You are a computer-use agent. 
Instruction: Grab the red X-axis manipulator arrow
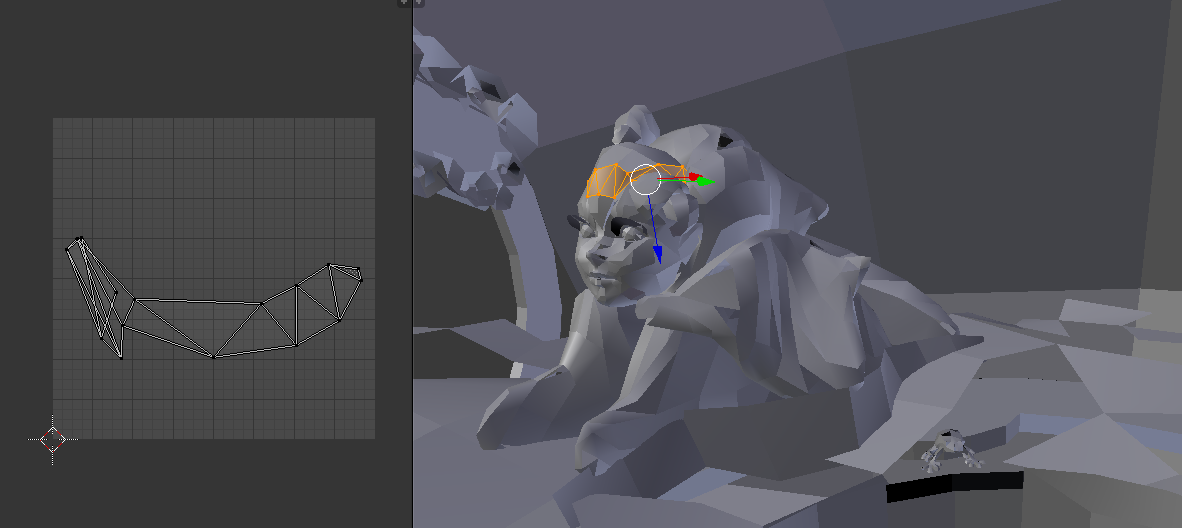point(694,177)
